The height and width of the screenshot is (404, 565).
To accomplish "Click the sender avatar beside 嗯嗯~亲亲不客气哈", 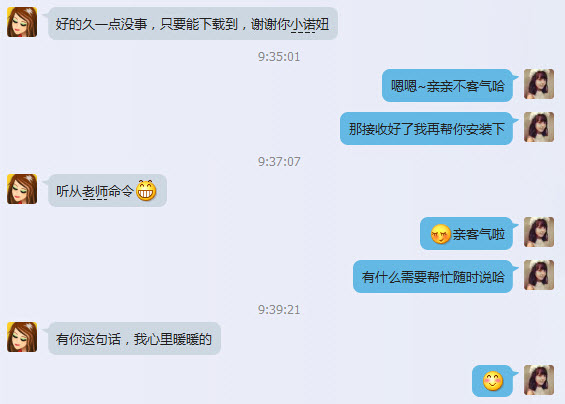I will click(x=539, y=84).
